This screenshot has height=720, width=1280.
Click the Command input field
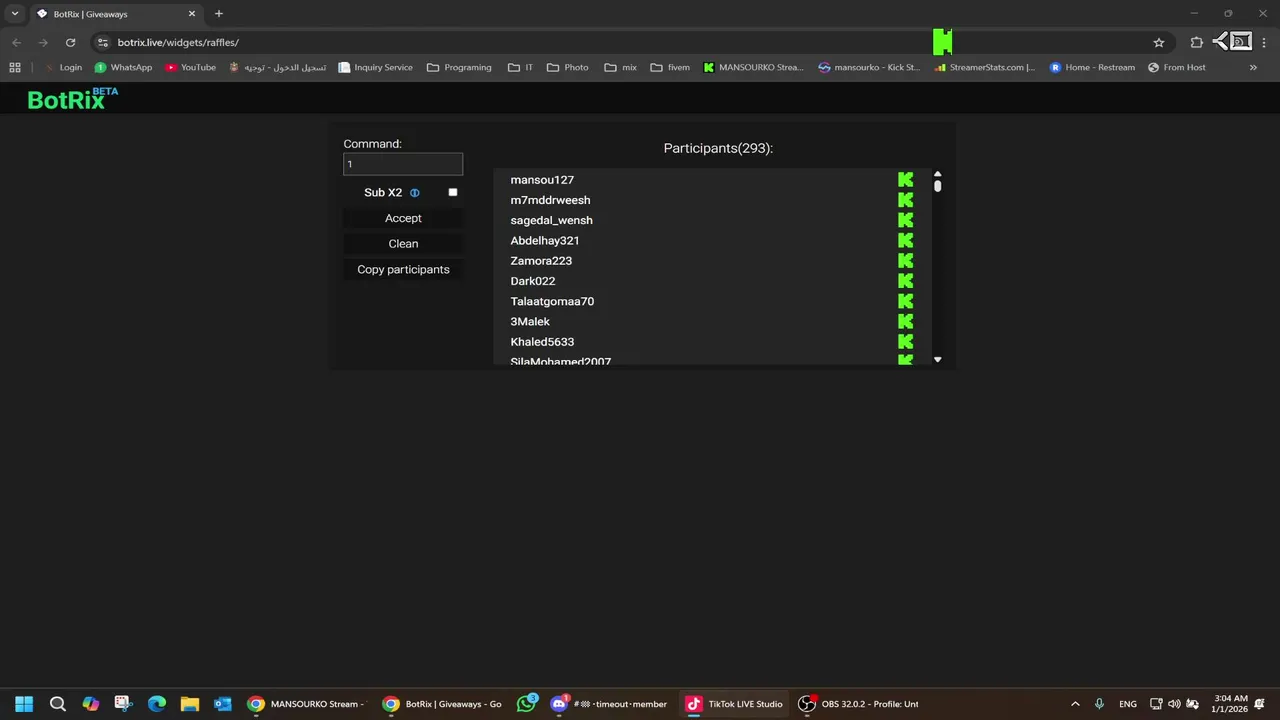point(403,164)
